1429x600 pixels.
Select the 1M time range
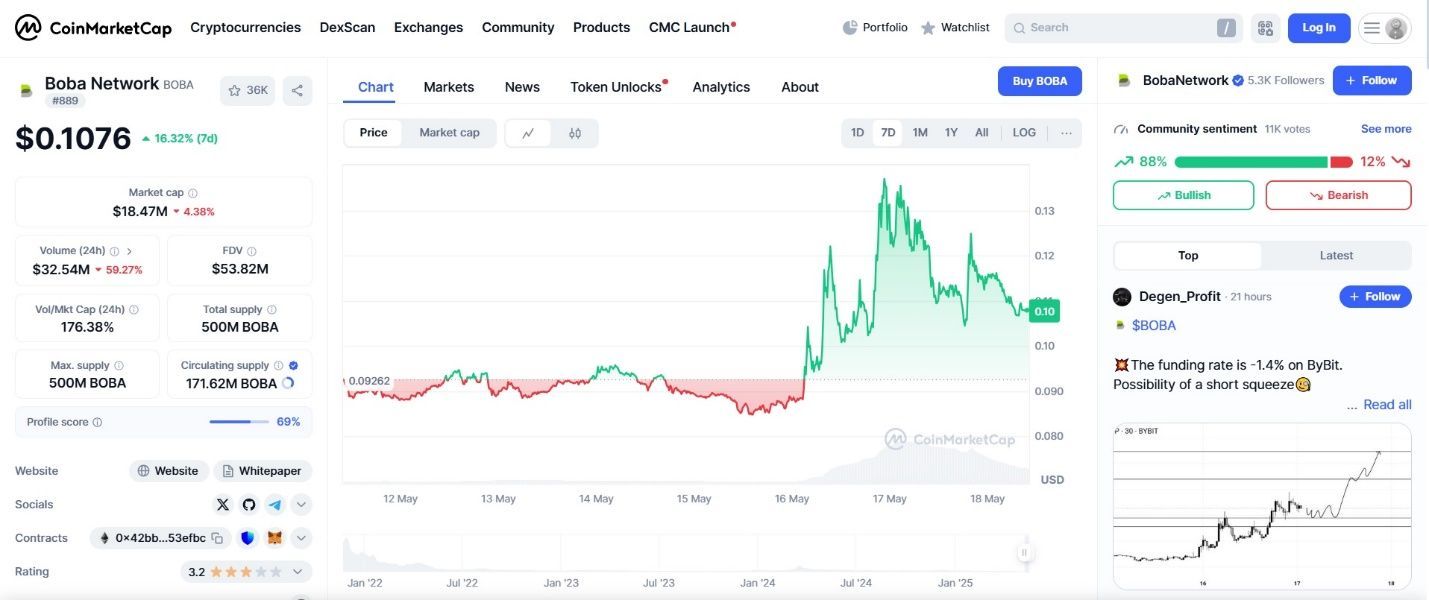tap(920, 133)
